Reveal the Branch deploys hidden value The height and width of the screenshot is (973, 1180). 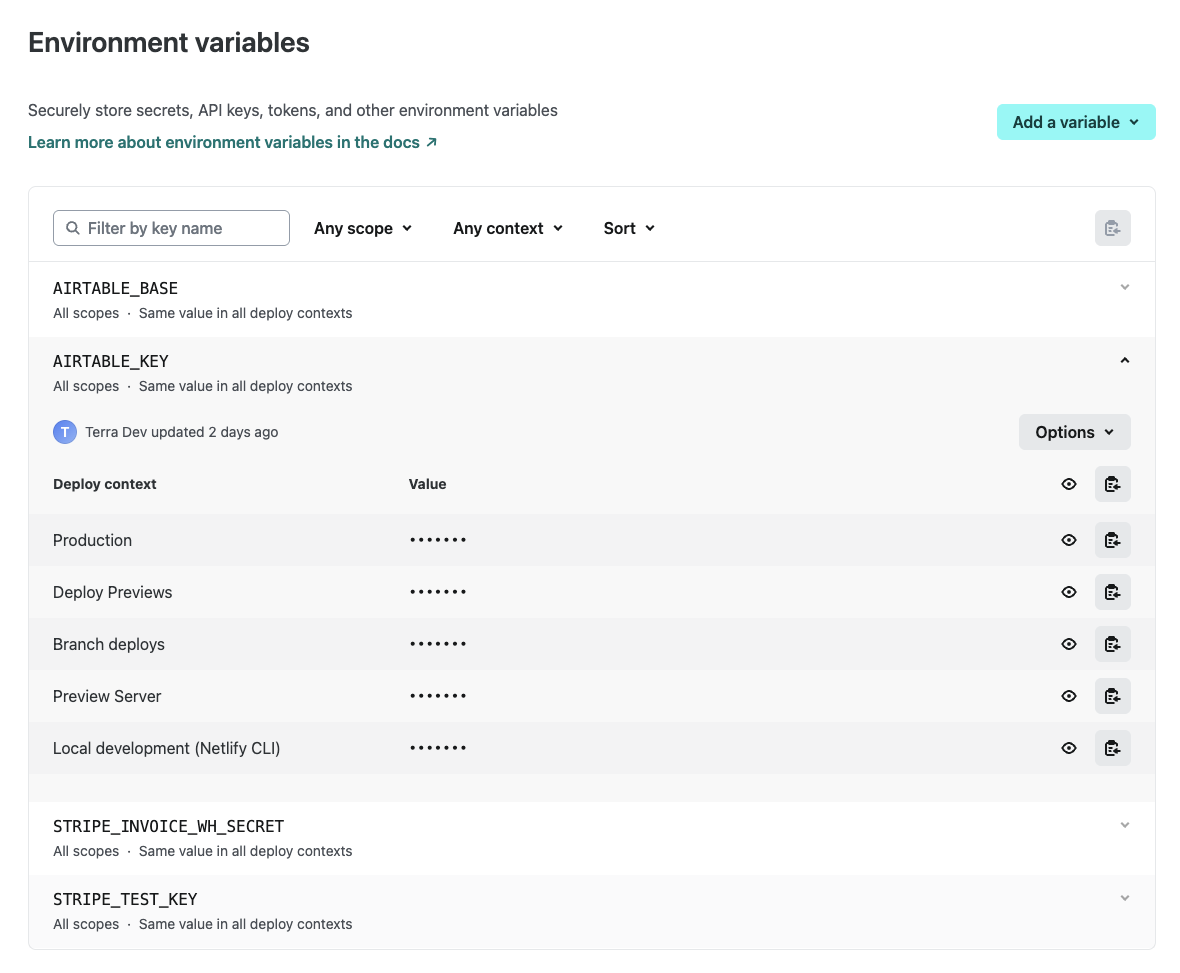[1068, 643]
